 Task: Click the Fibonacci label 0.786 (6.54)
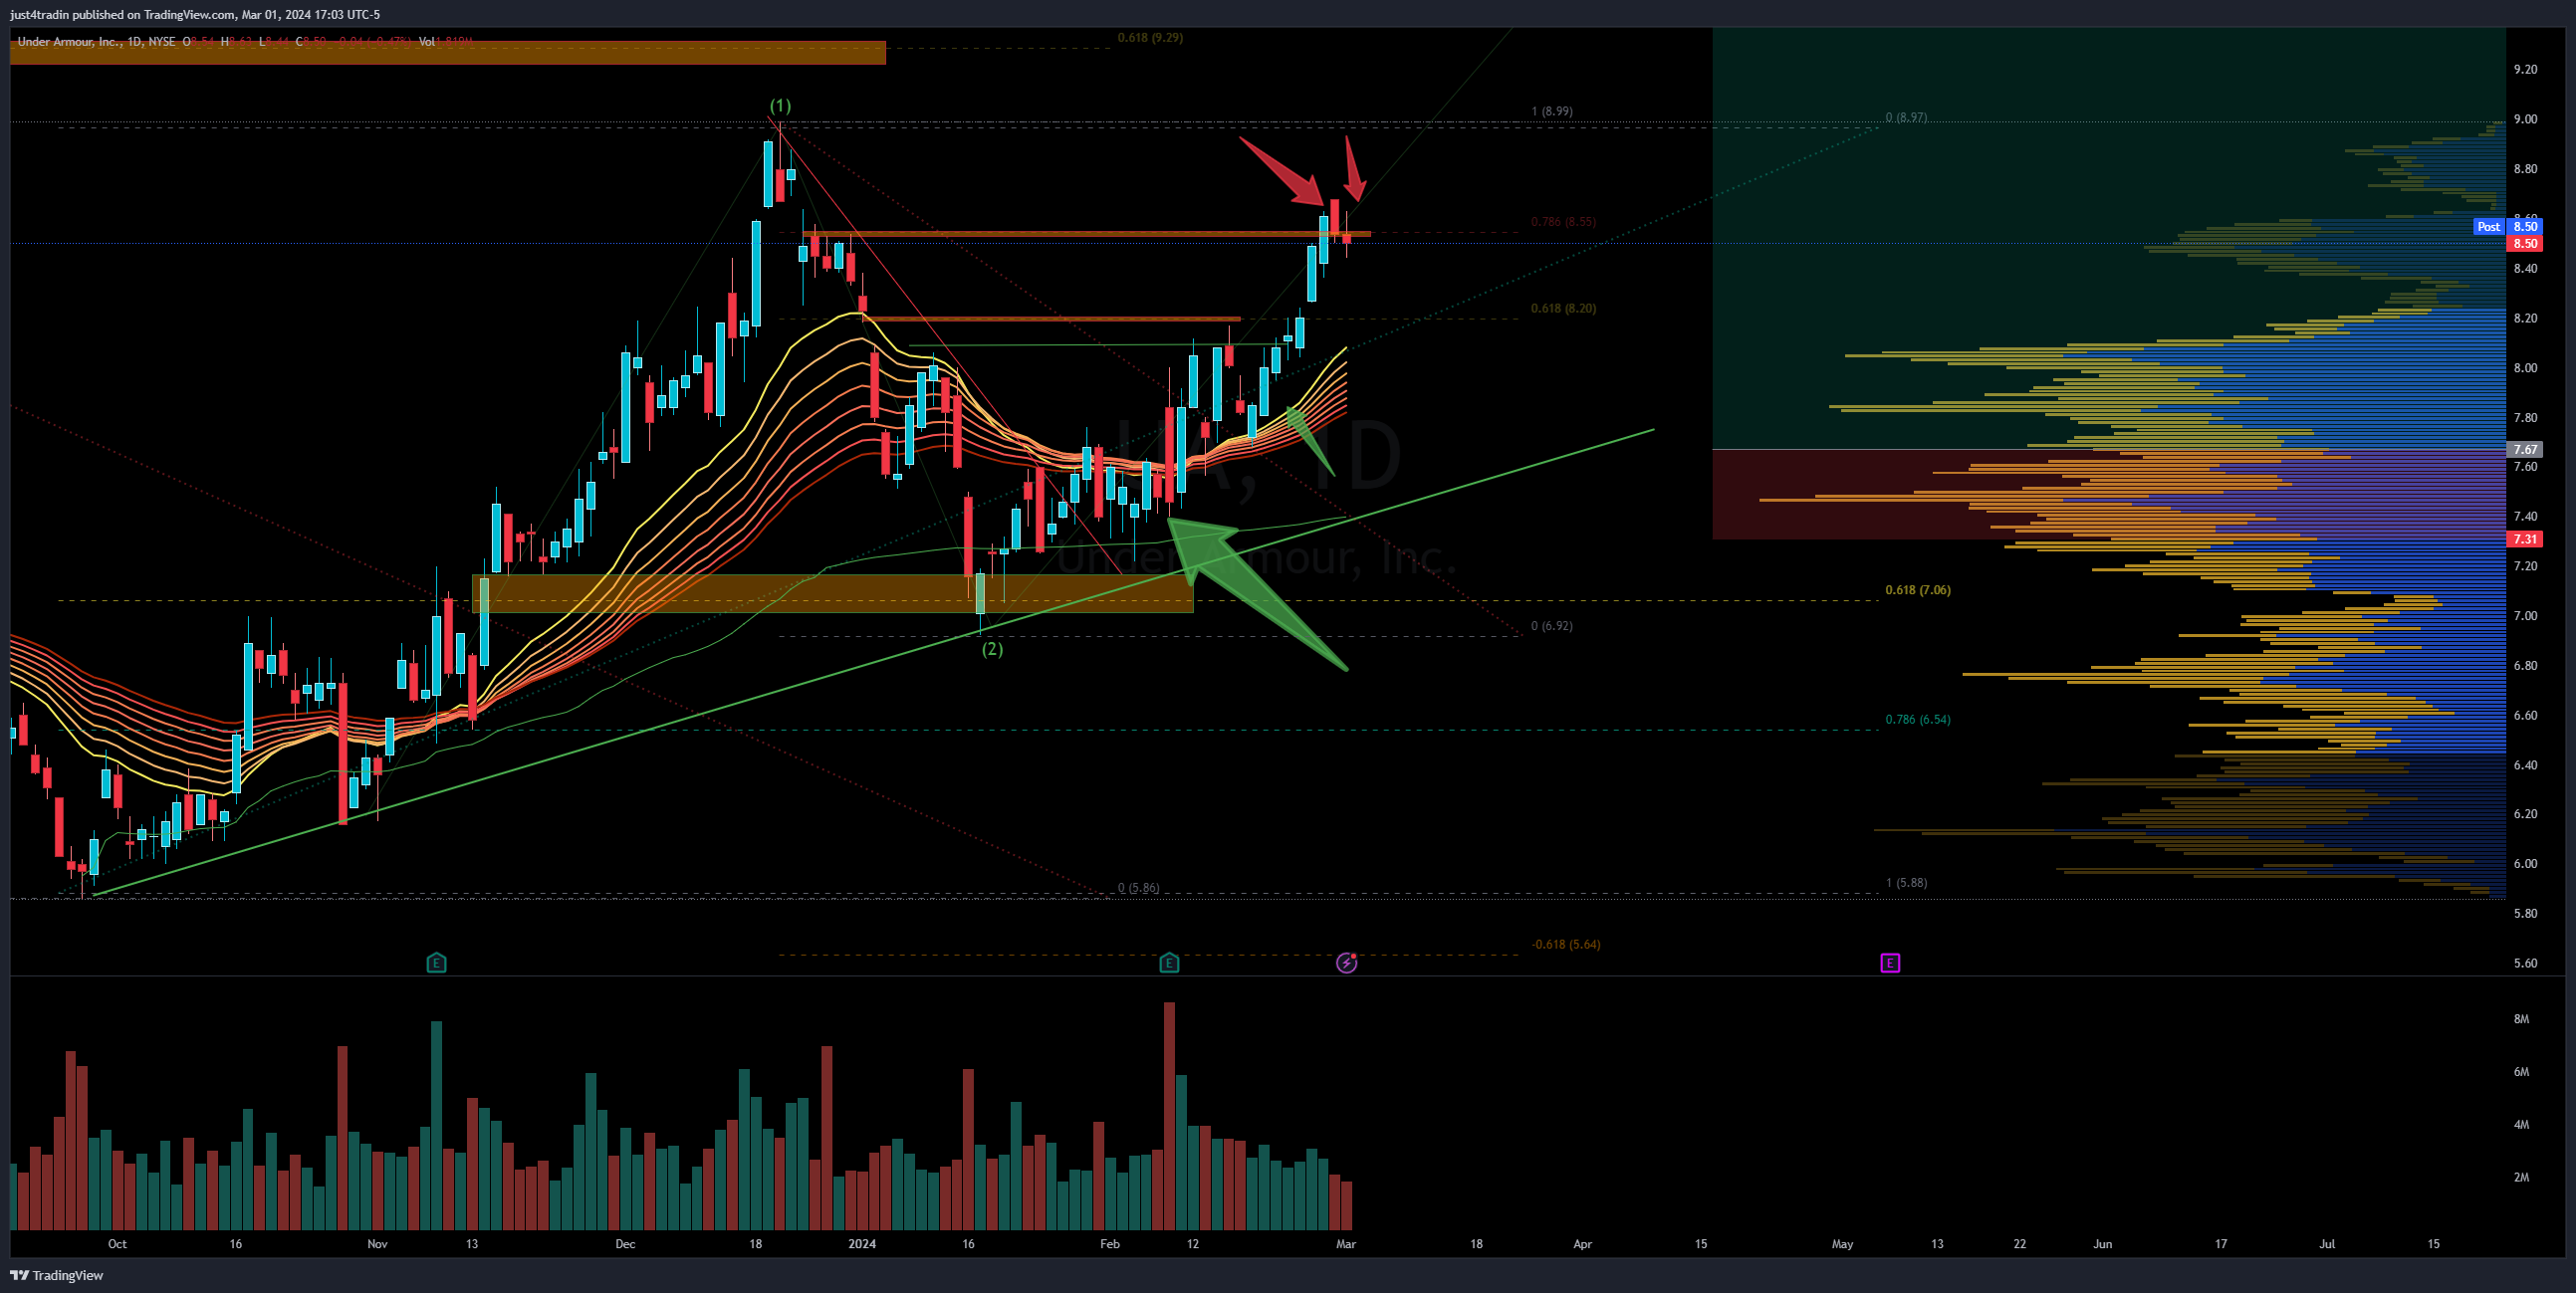[x=1918, y=719]
